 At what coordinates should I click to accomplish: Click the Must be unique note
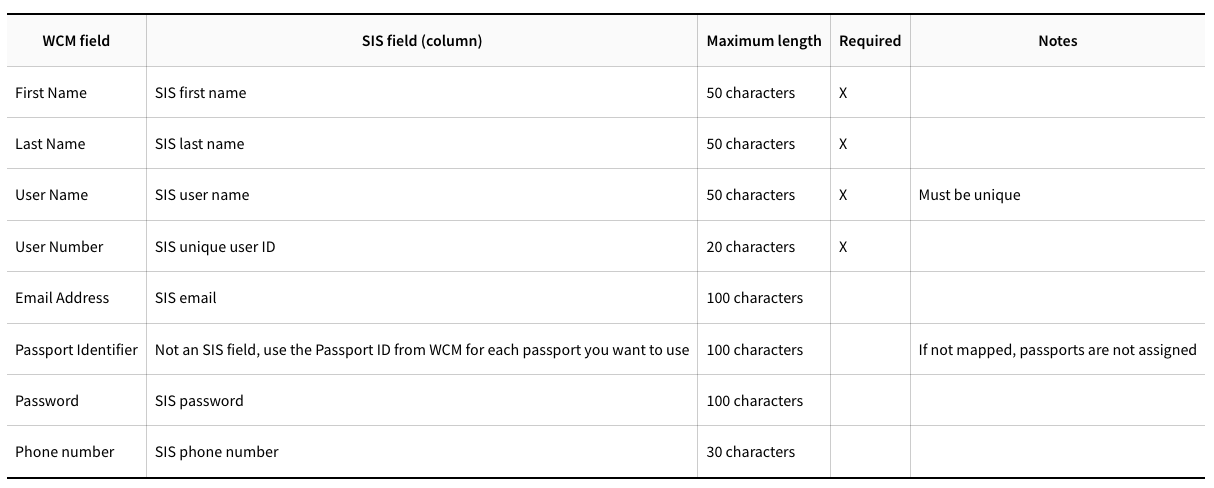coord(970,195)
